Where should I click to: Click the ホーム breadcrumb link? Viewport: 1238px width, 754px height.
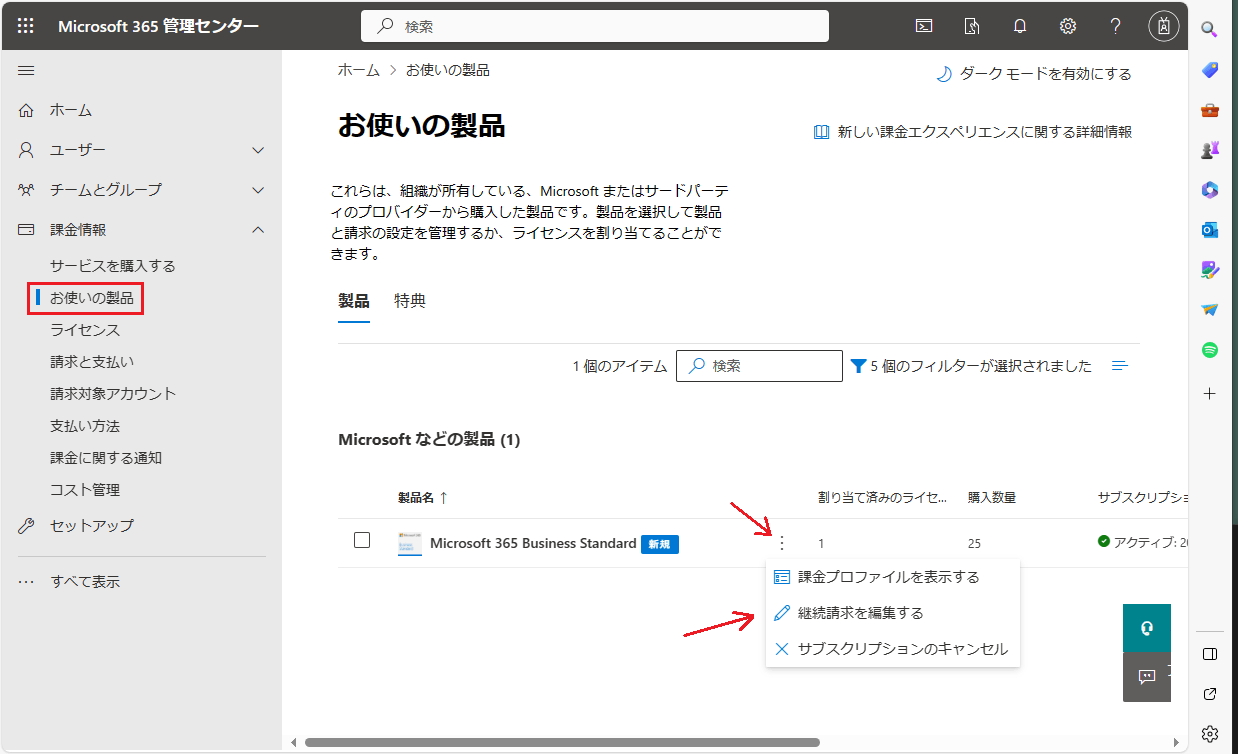pyautogui.click(x=359, y=70)
